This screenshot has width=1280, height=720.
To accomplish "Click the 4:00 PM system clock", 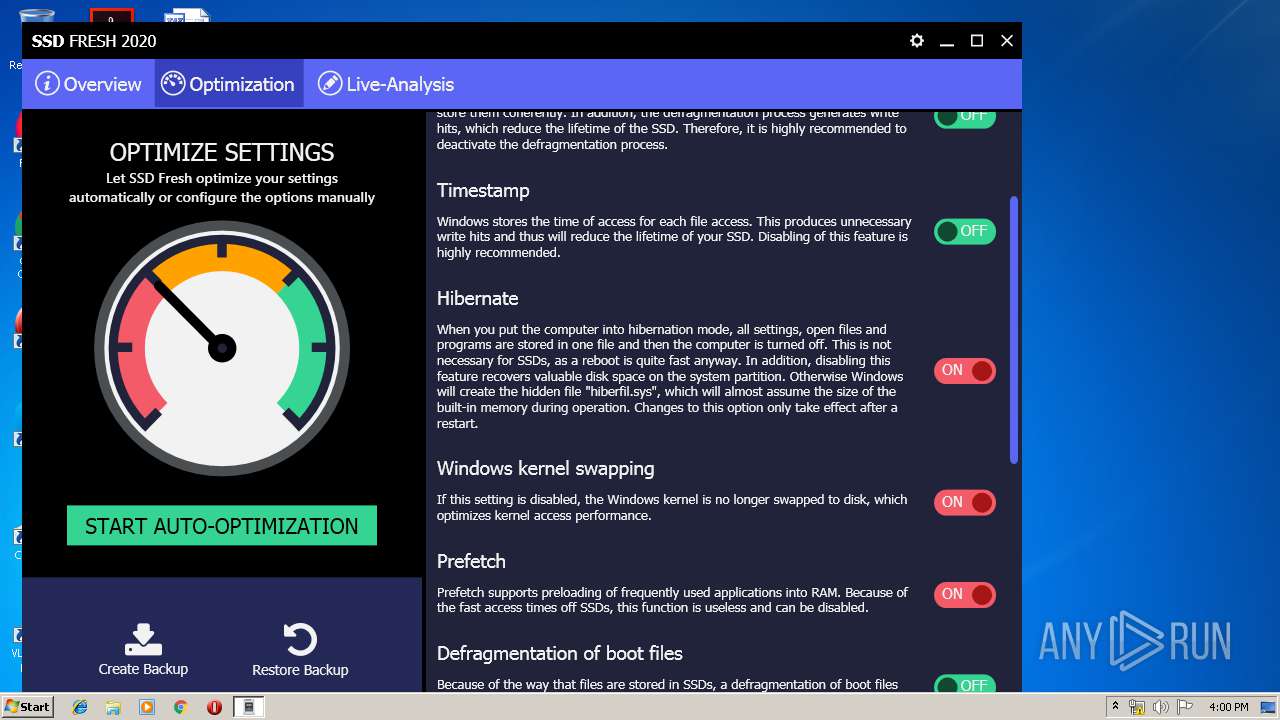I will pyautogui.click(x=1228, y=707).
